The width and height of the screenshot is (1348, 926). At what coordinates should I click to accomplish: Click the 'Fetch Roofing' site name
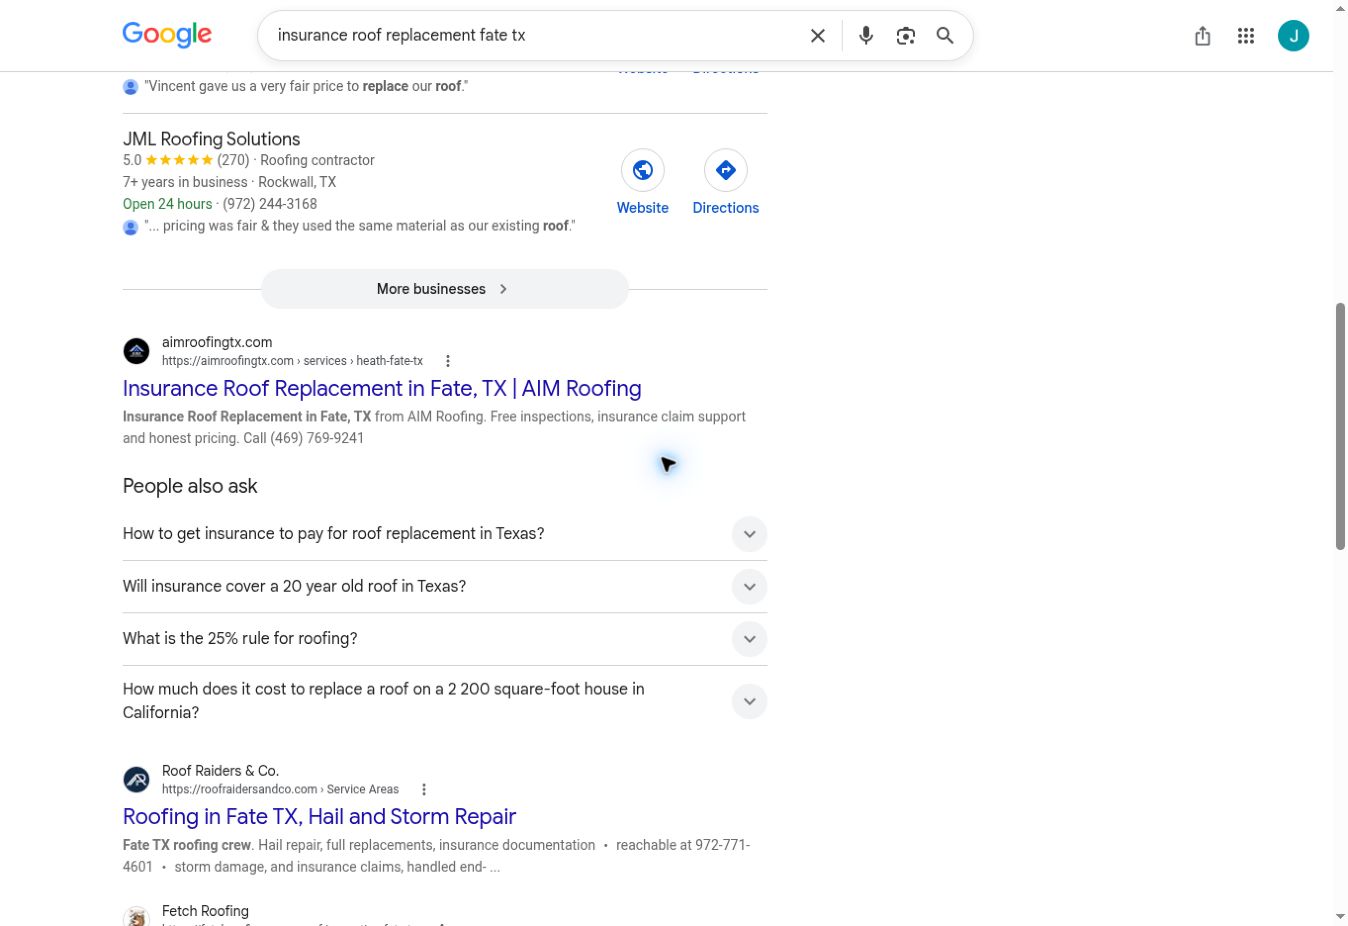(x=205, y=911)
